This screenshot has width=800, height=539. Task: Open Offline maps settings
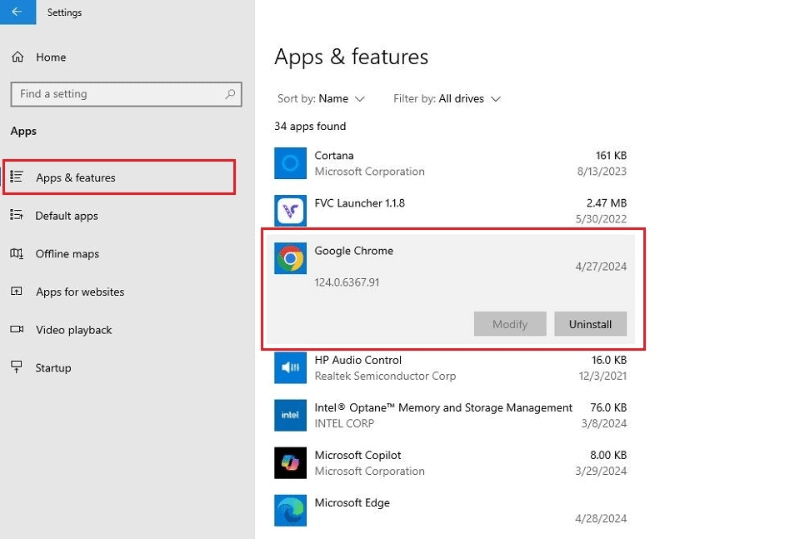point(67,254)
